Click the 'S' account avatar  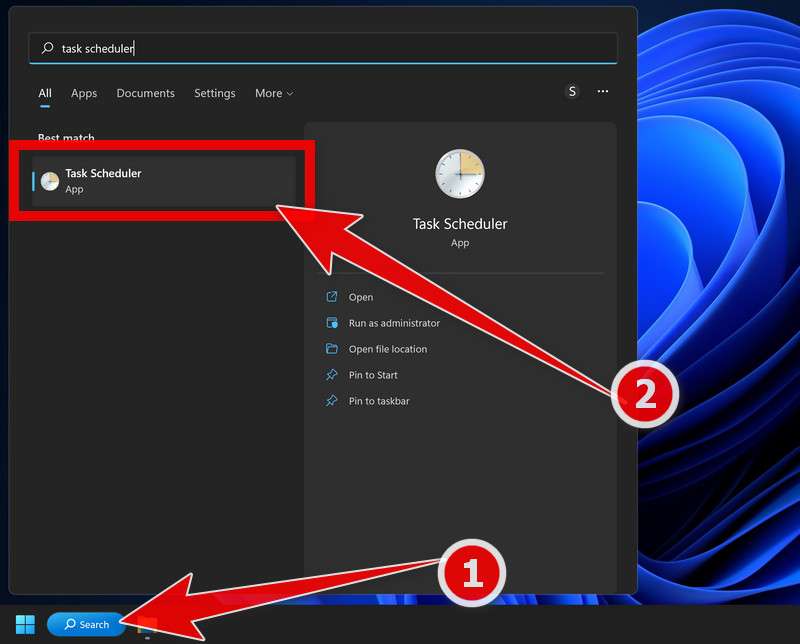coord(572,91)
